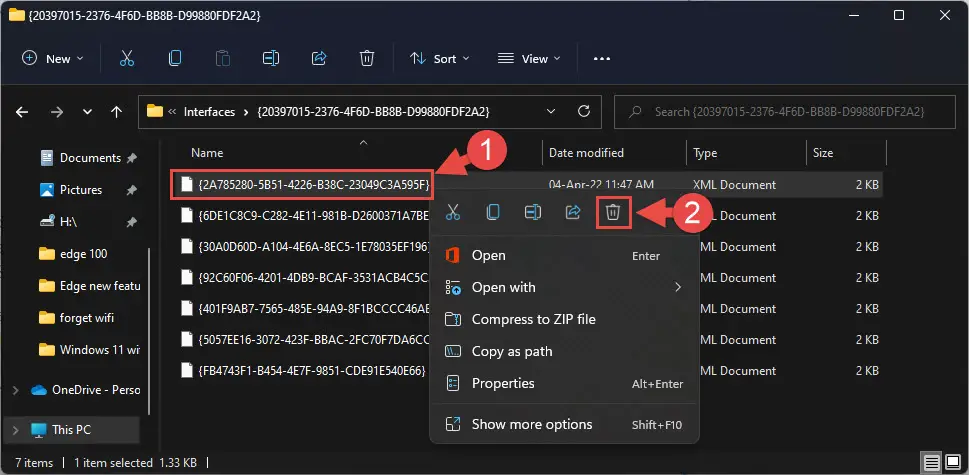
Task: Open the New dropdown menu
Action: click(x=53, y=59)
